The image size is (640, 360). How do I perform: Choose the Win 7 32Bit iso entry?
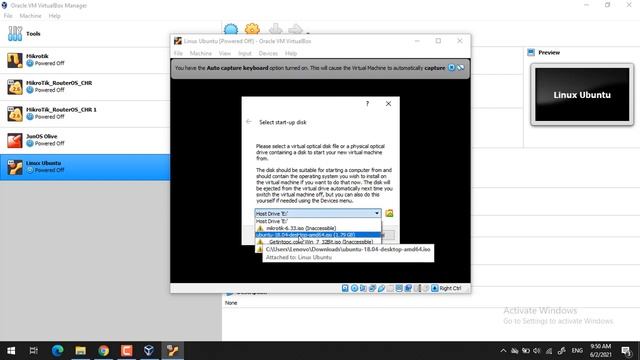tap(318, 242)
